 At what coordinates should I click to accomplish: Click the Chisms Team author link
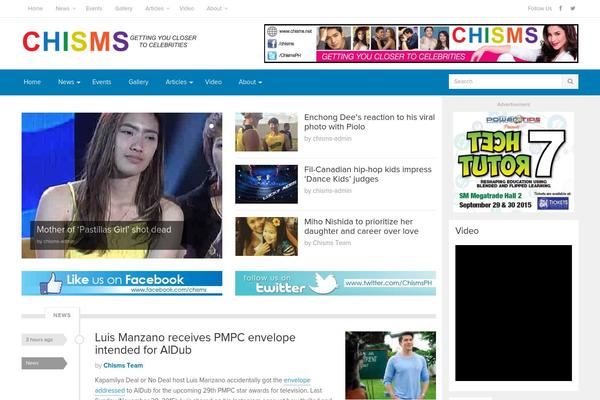coord(123,366)
